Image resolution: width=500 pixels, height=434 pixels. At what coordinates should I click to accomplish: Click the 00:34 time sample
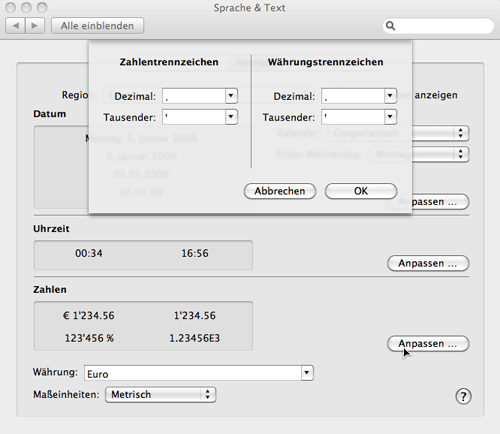(89, 253)
